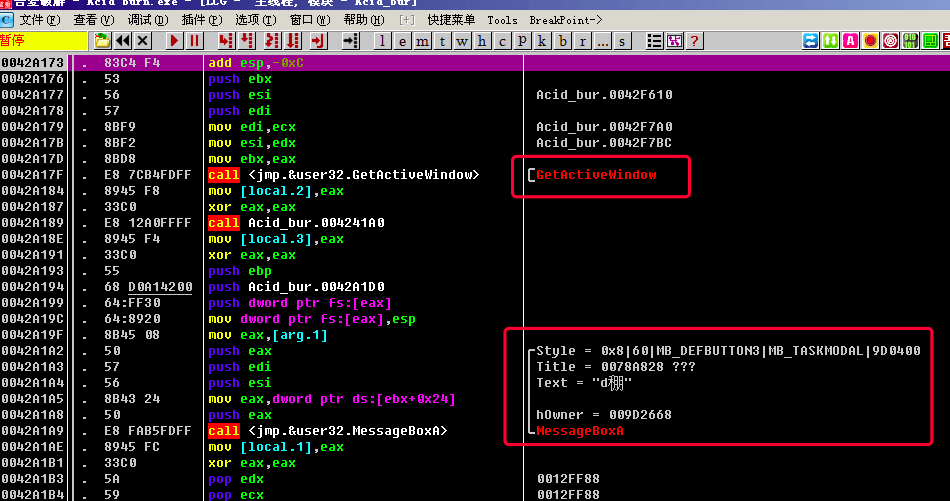Image resolution: width=950 pixels, height=501 pixels.
Task: Click the green up-down arrows plugin icon
Action: (x=830, y=41)
